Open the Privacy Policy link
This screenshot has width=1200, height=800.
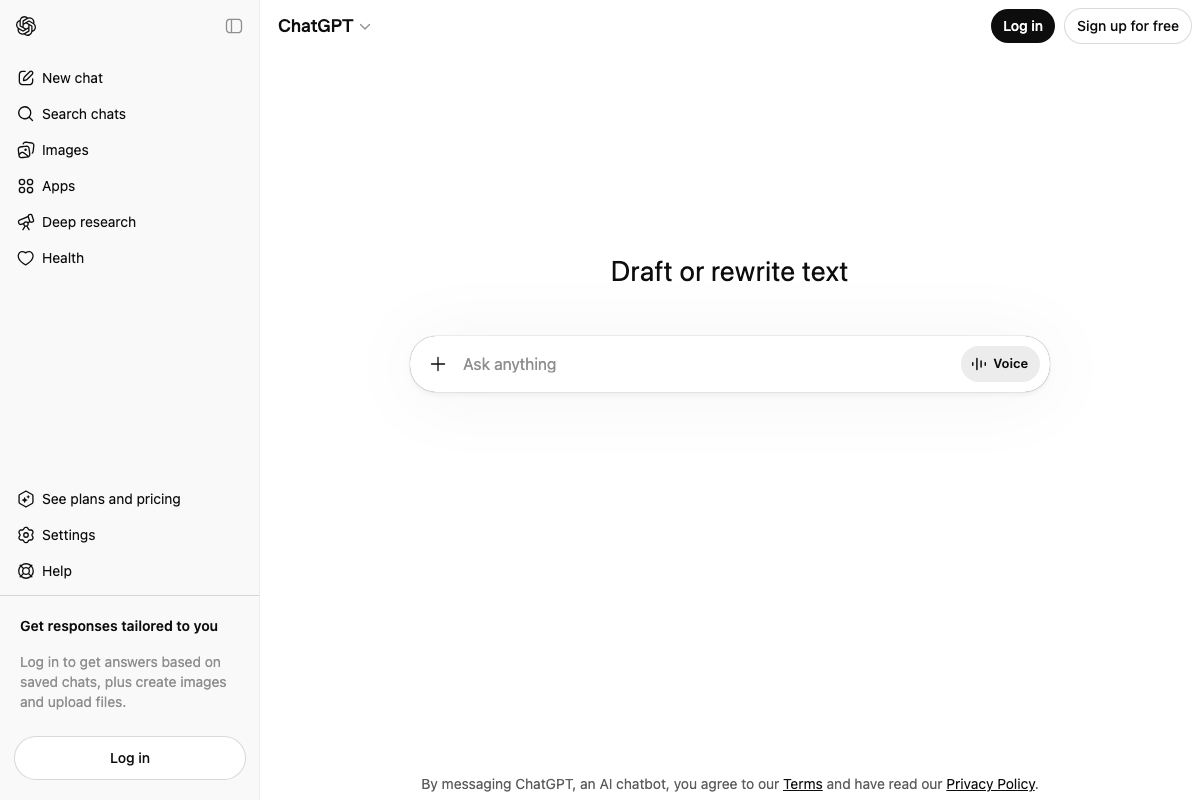tap(991, 784)
